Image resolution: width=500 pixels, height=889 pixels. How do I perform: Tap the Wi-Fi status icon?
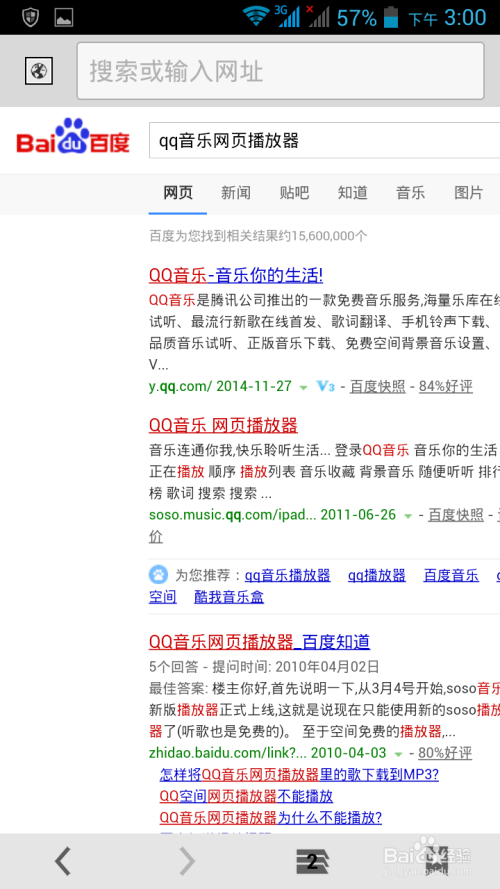[257, 17]
